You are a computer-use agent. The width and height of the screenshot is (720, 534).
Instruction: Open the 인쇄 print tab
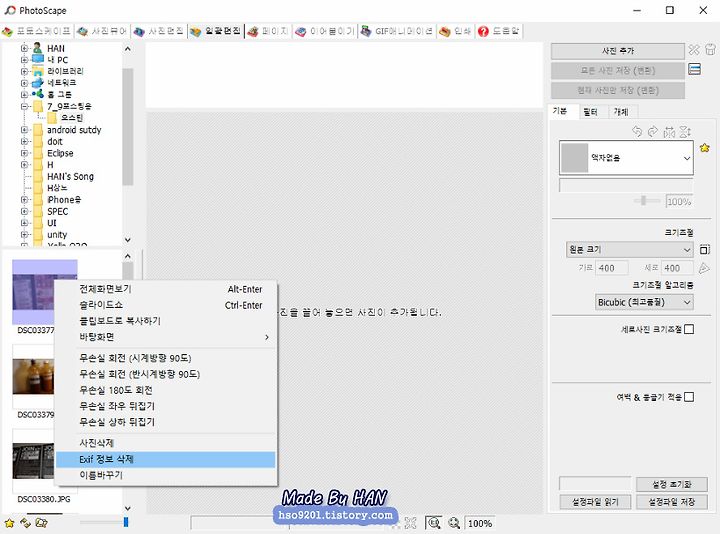click(x=456, y=31)
